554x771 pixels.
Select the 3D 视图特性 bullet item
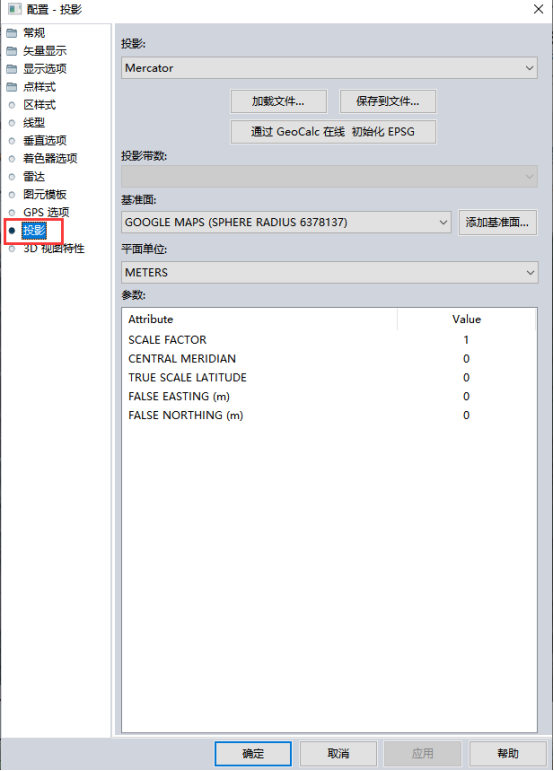tap(12, 249)
